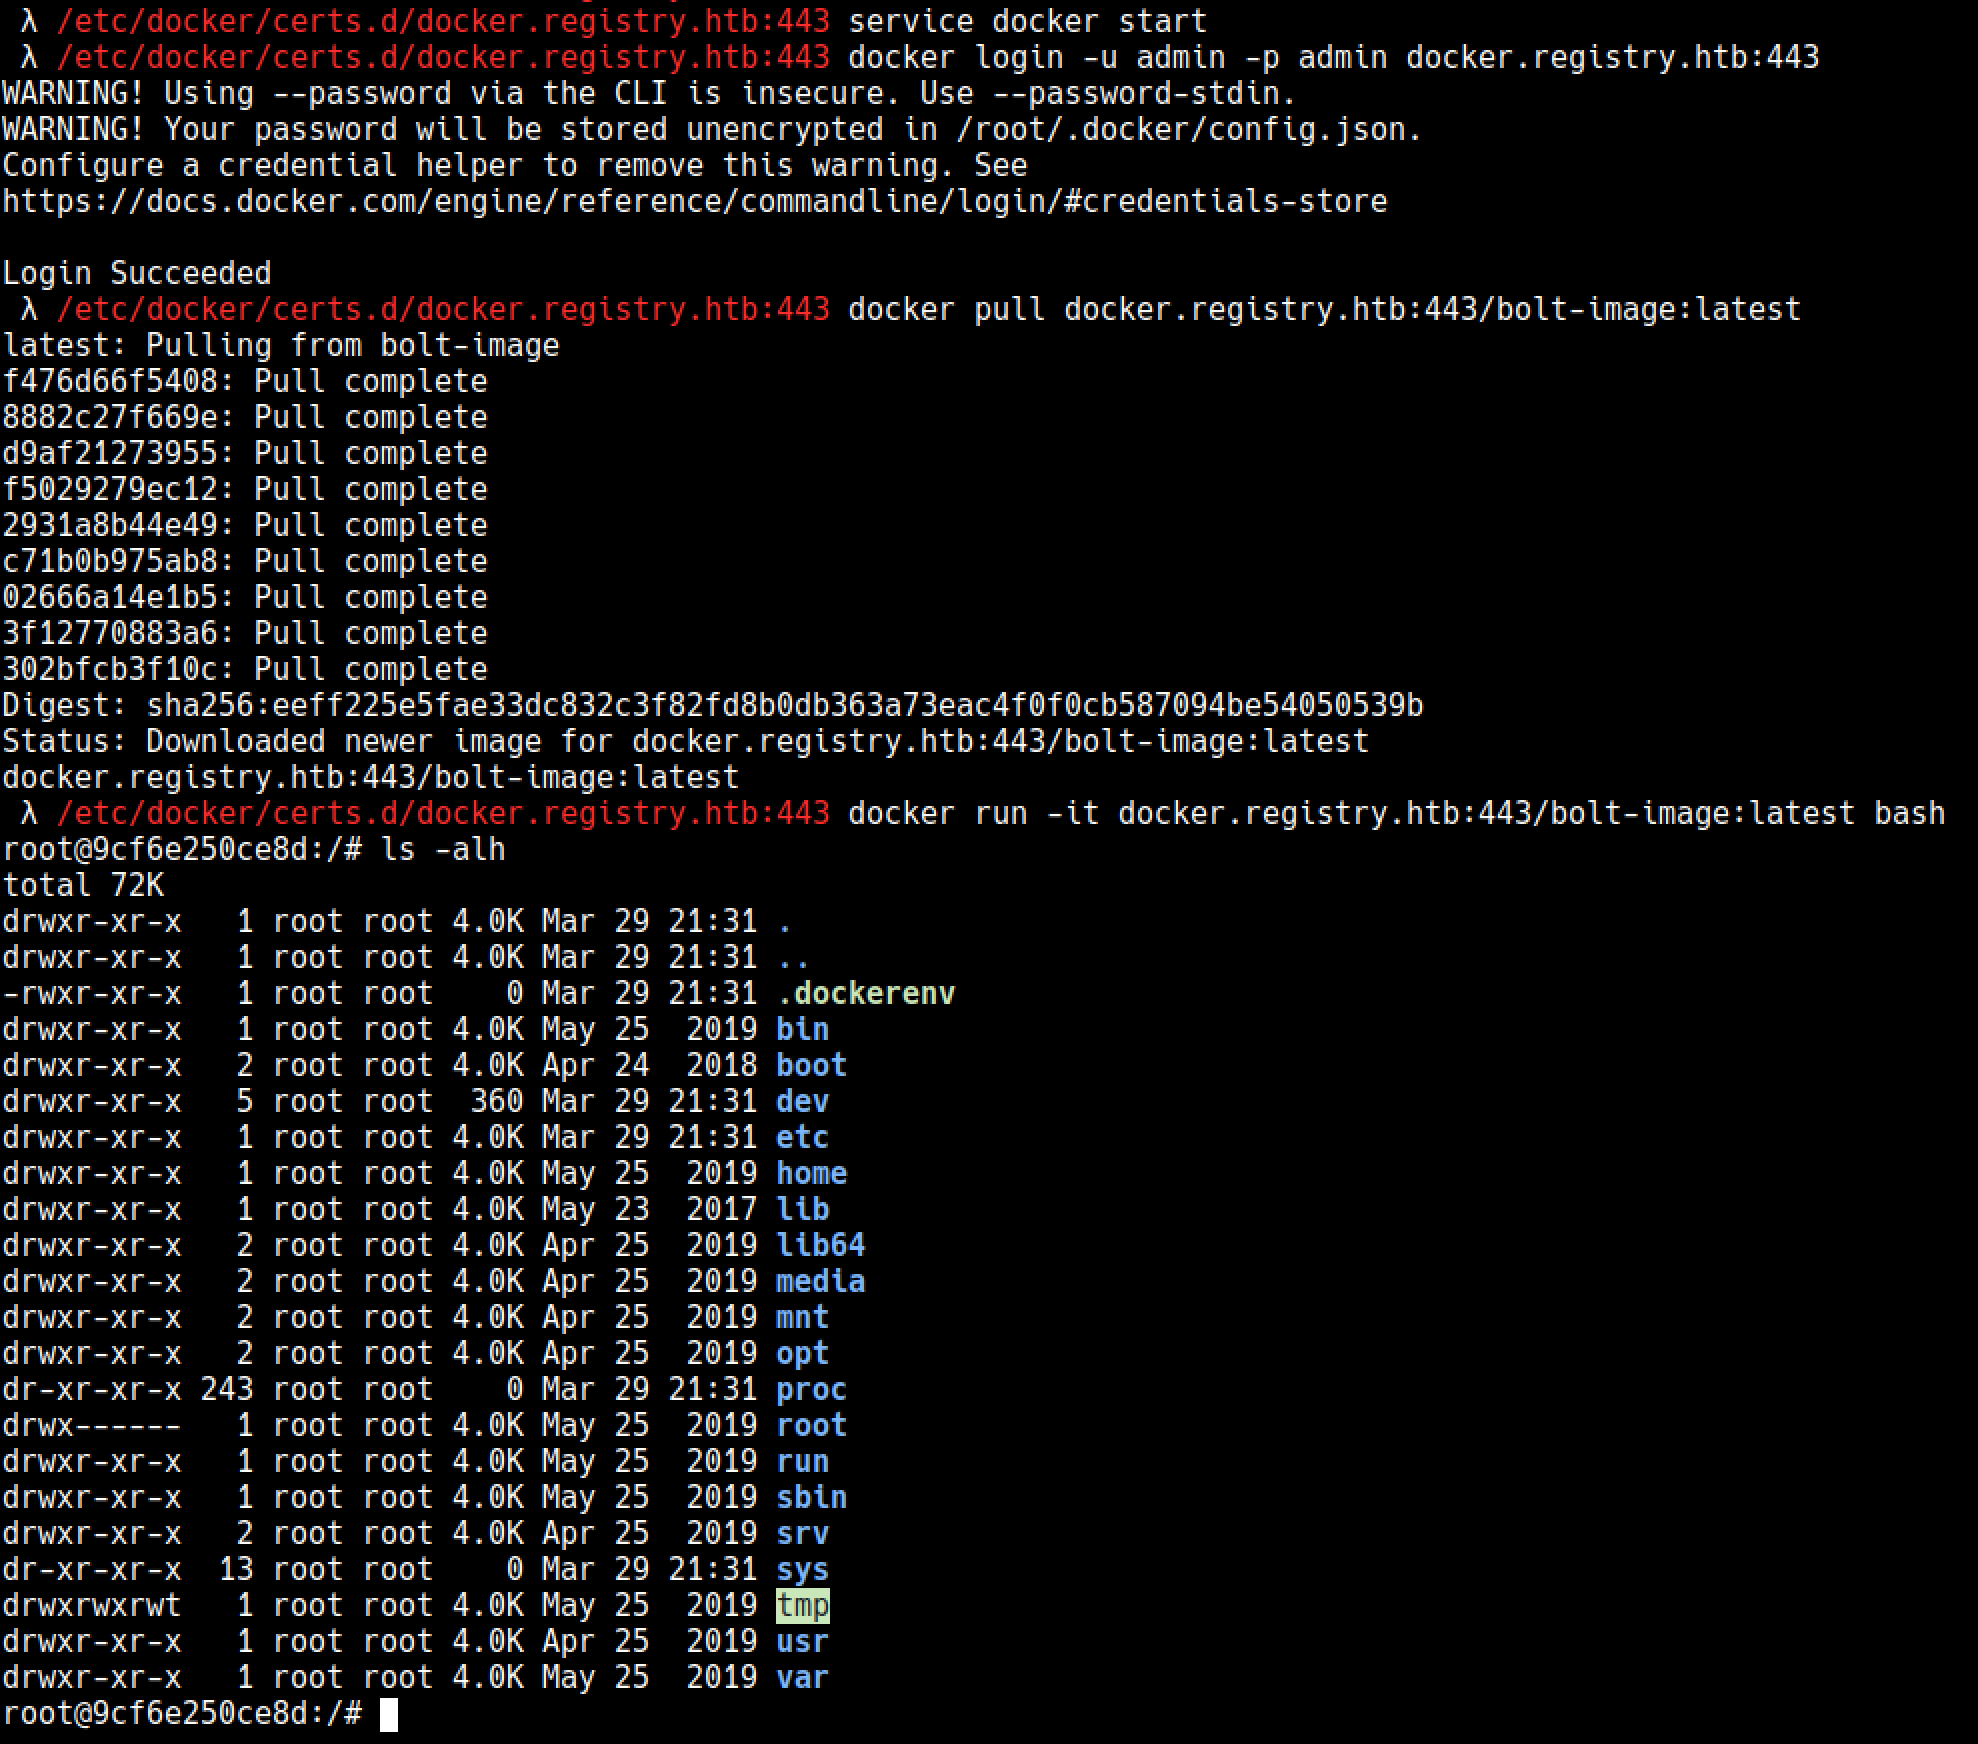This screenshot has width=1978, height=1744.
Task: Click the 'bin' directory name
Action: pos(803,1029)
